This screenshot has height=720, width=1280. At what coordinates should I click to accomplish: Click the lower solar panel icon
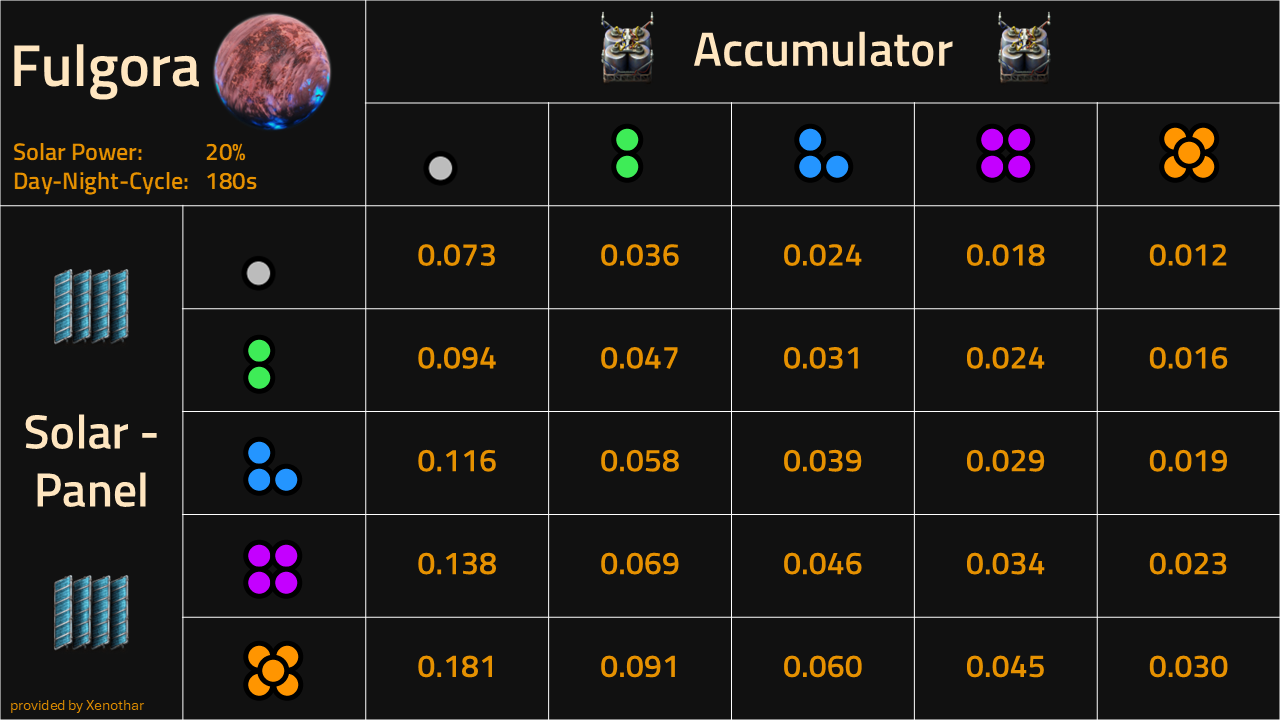[91, 612]
